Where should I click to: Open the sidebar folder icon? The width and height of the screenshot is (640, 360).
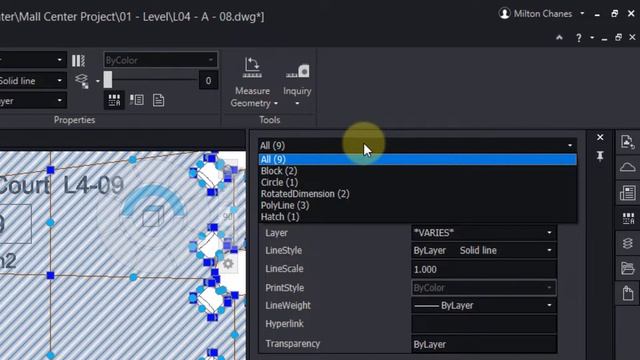pos(627,268)
